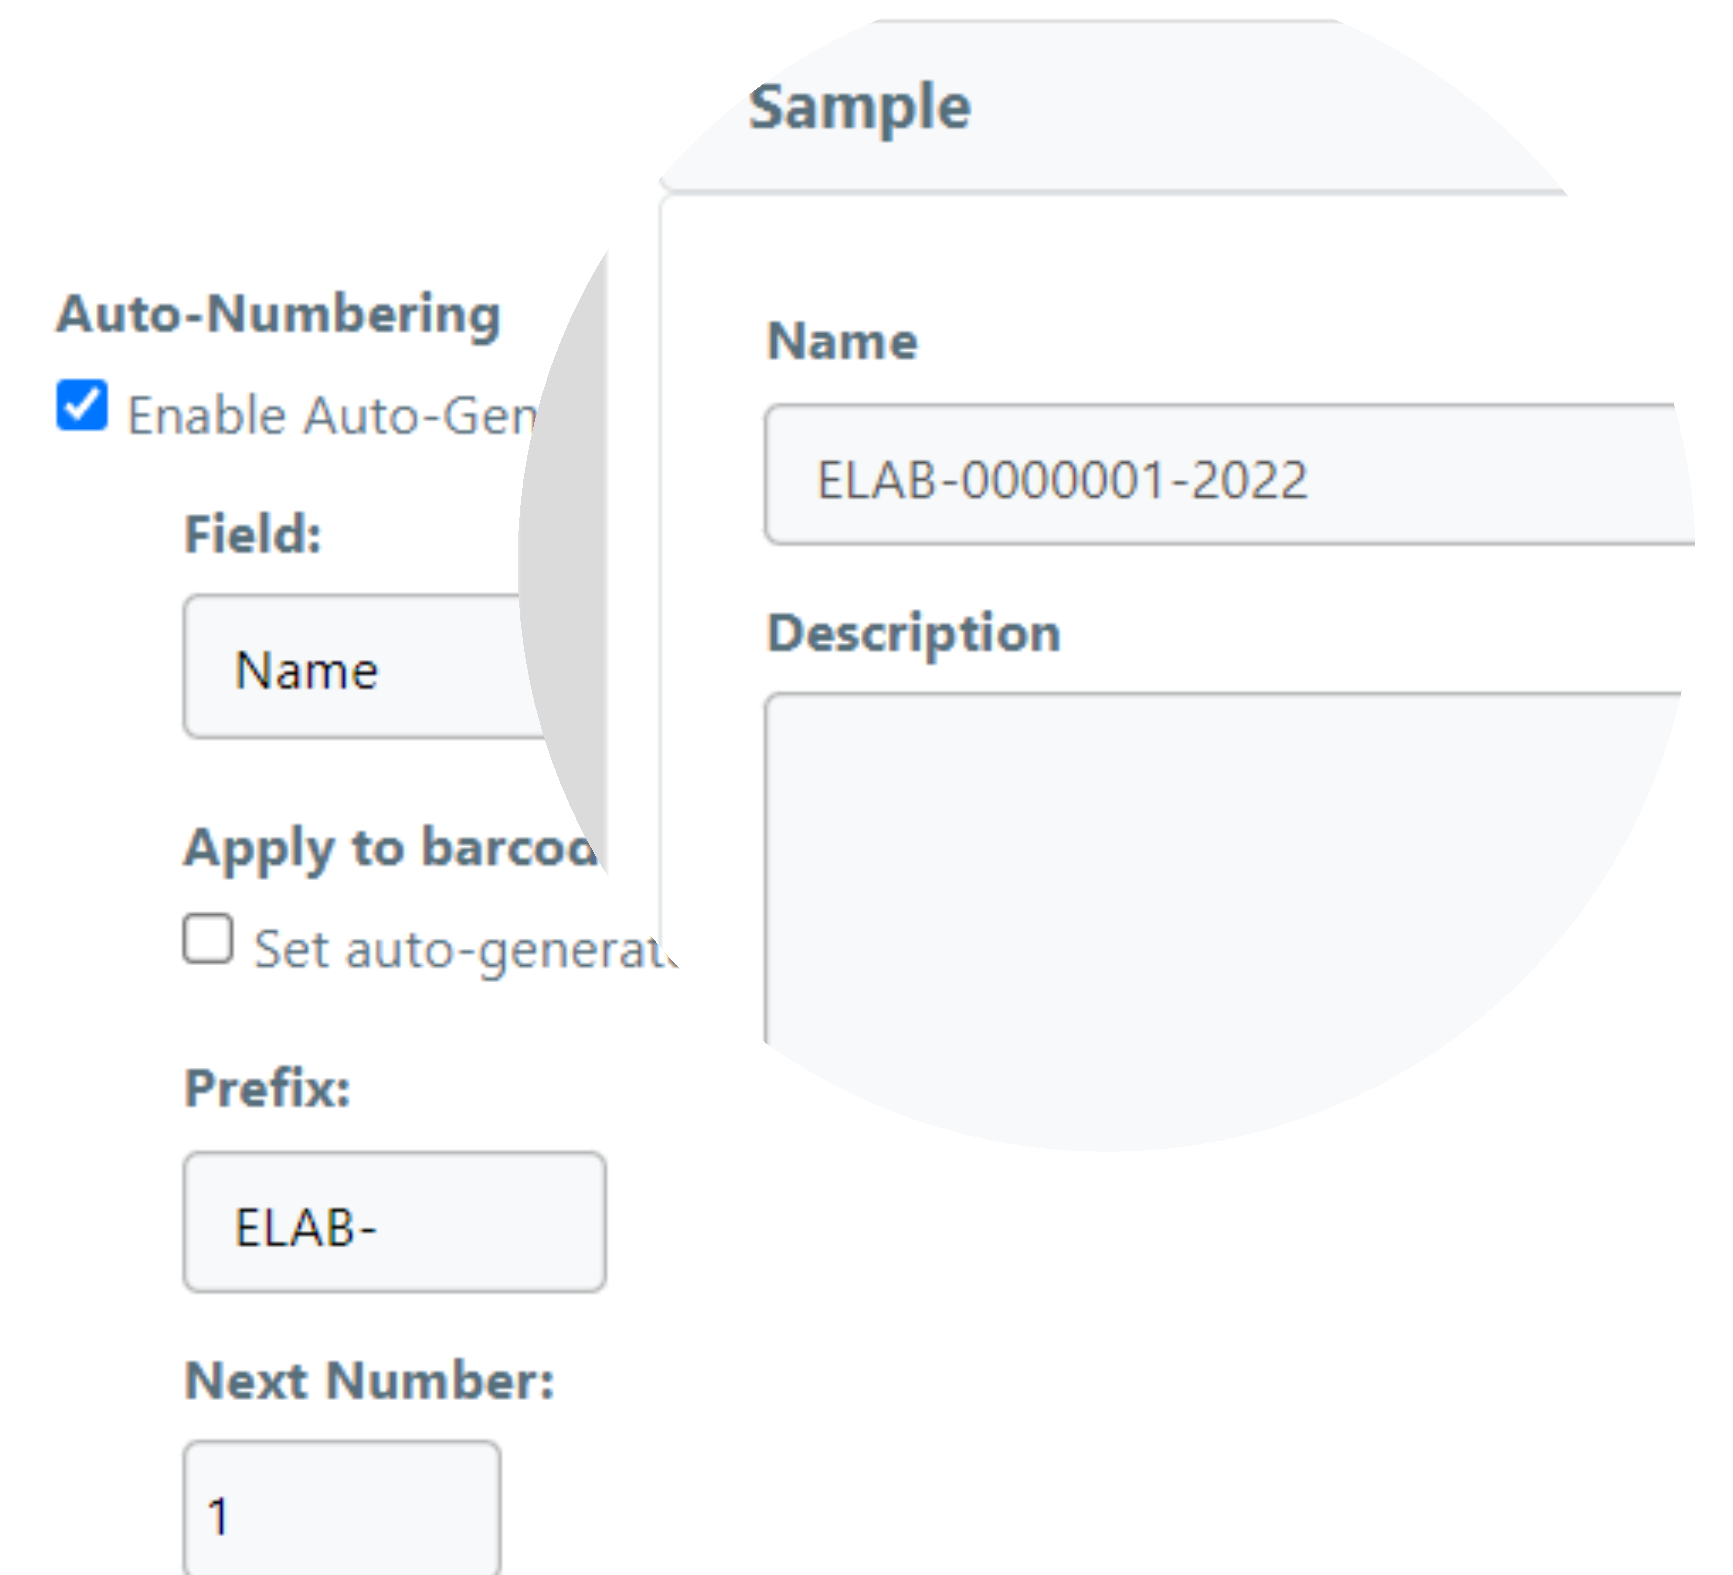Screen dimensions: 1733x1575
Task: Click the Name label in Sample form
Action: [842, 341]
